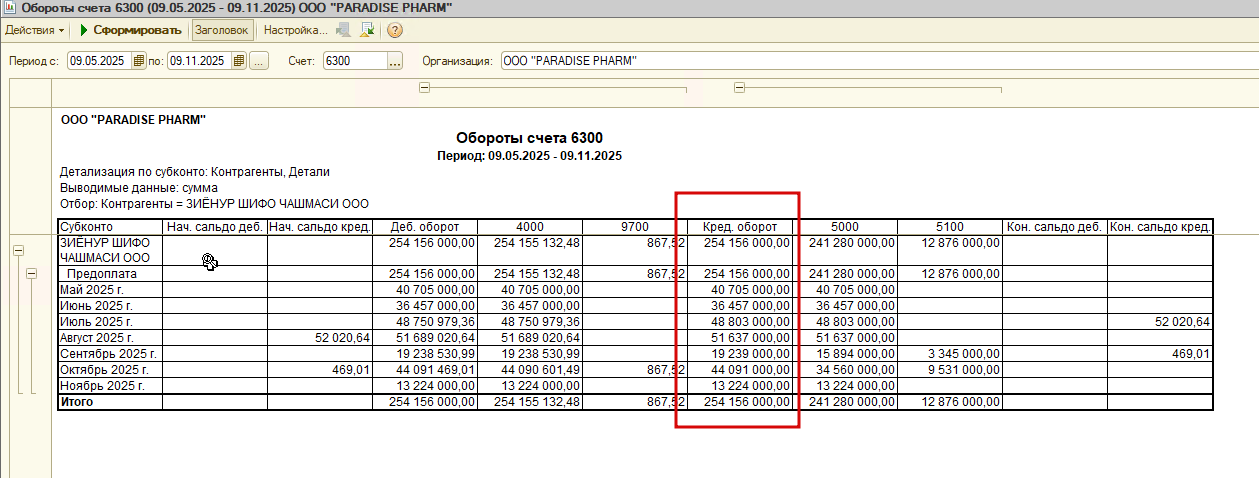Select the Деб. оборот column header
The image size is (1259, 478).
(x=424, y=226)
